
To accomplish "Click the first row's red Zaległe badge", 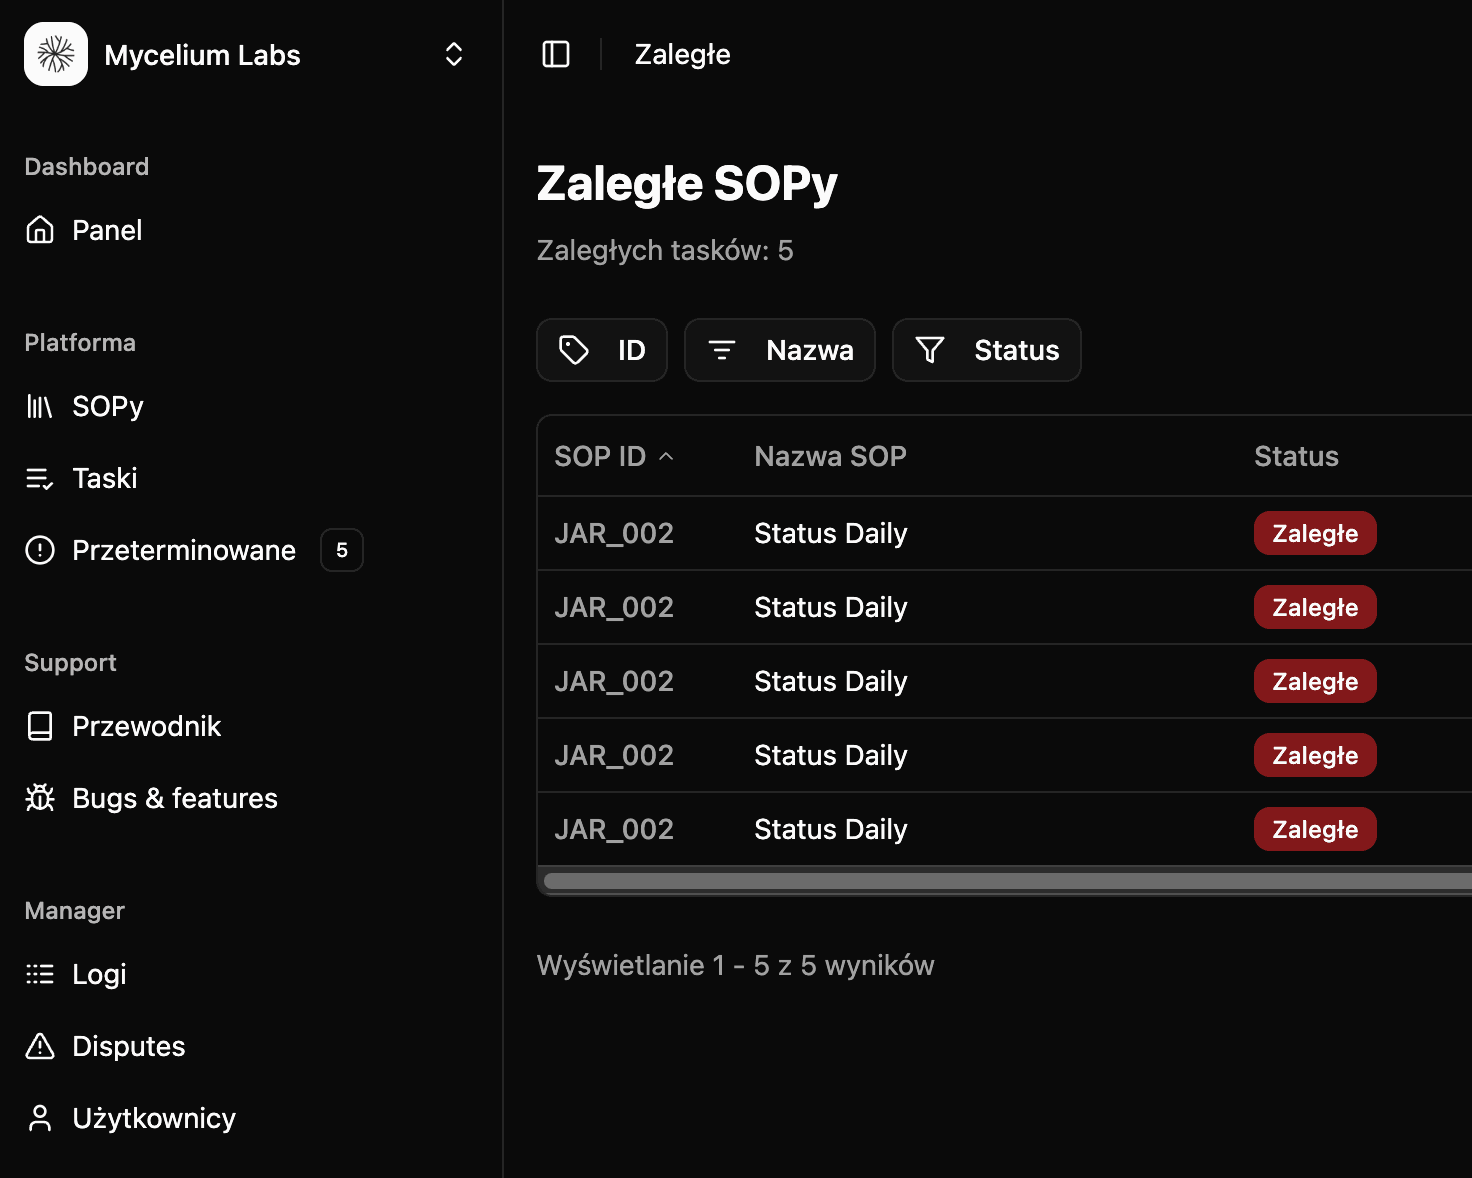I will tap(1315, 533).
